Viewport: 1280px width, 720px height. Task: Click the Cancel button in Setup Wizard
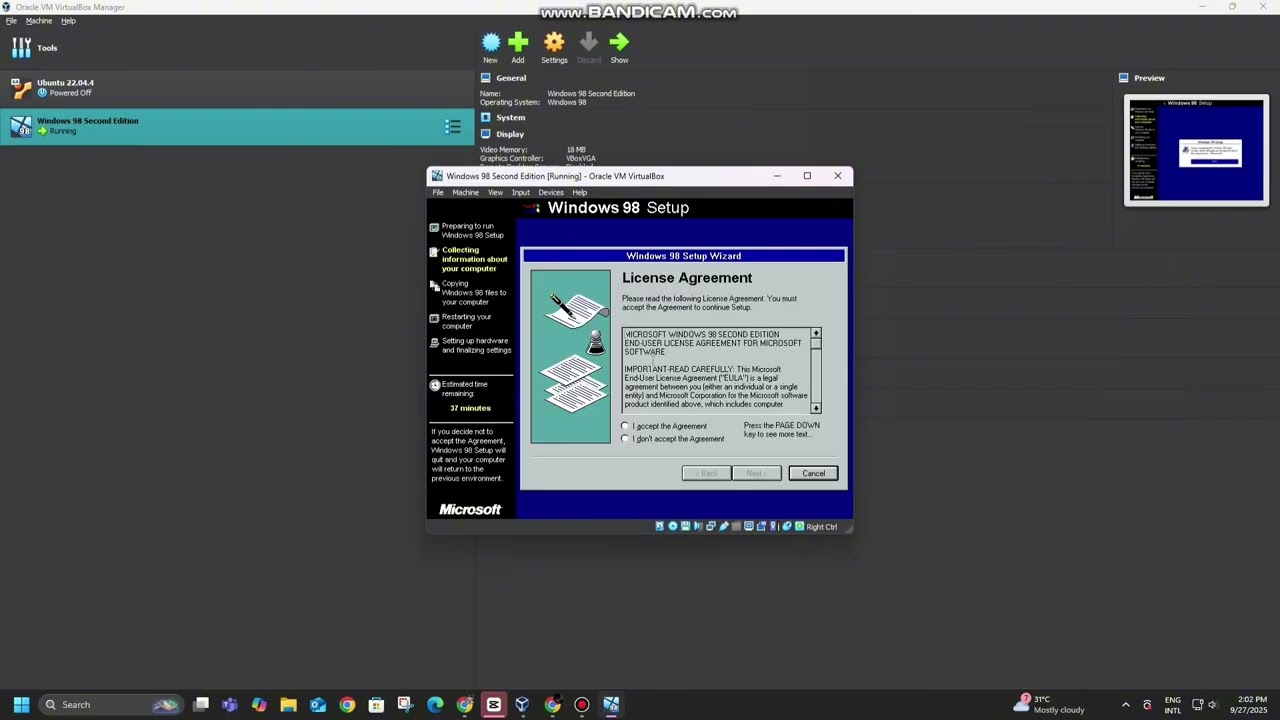point(813,473)
